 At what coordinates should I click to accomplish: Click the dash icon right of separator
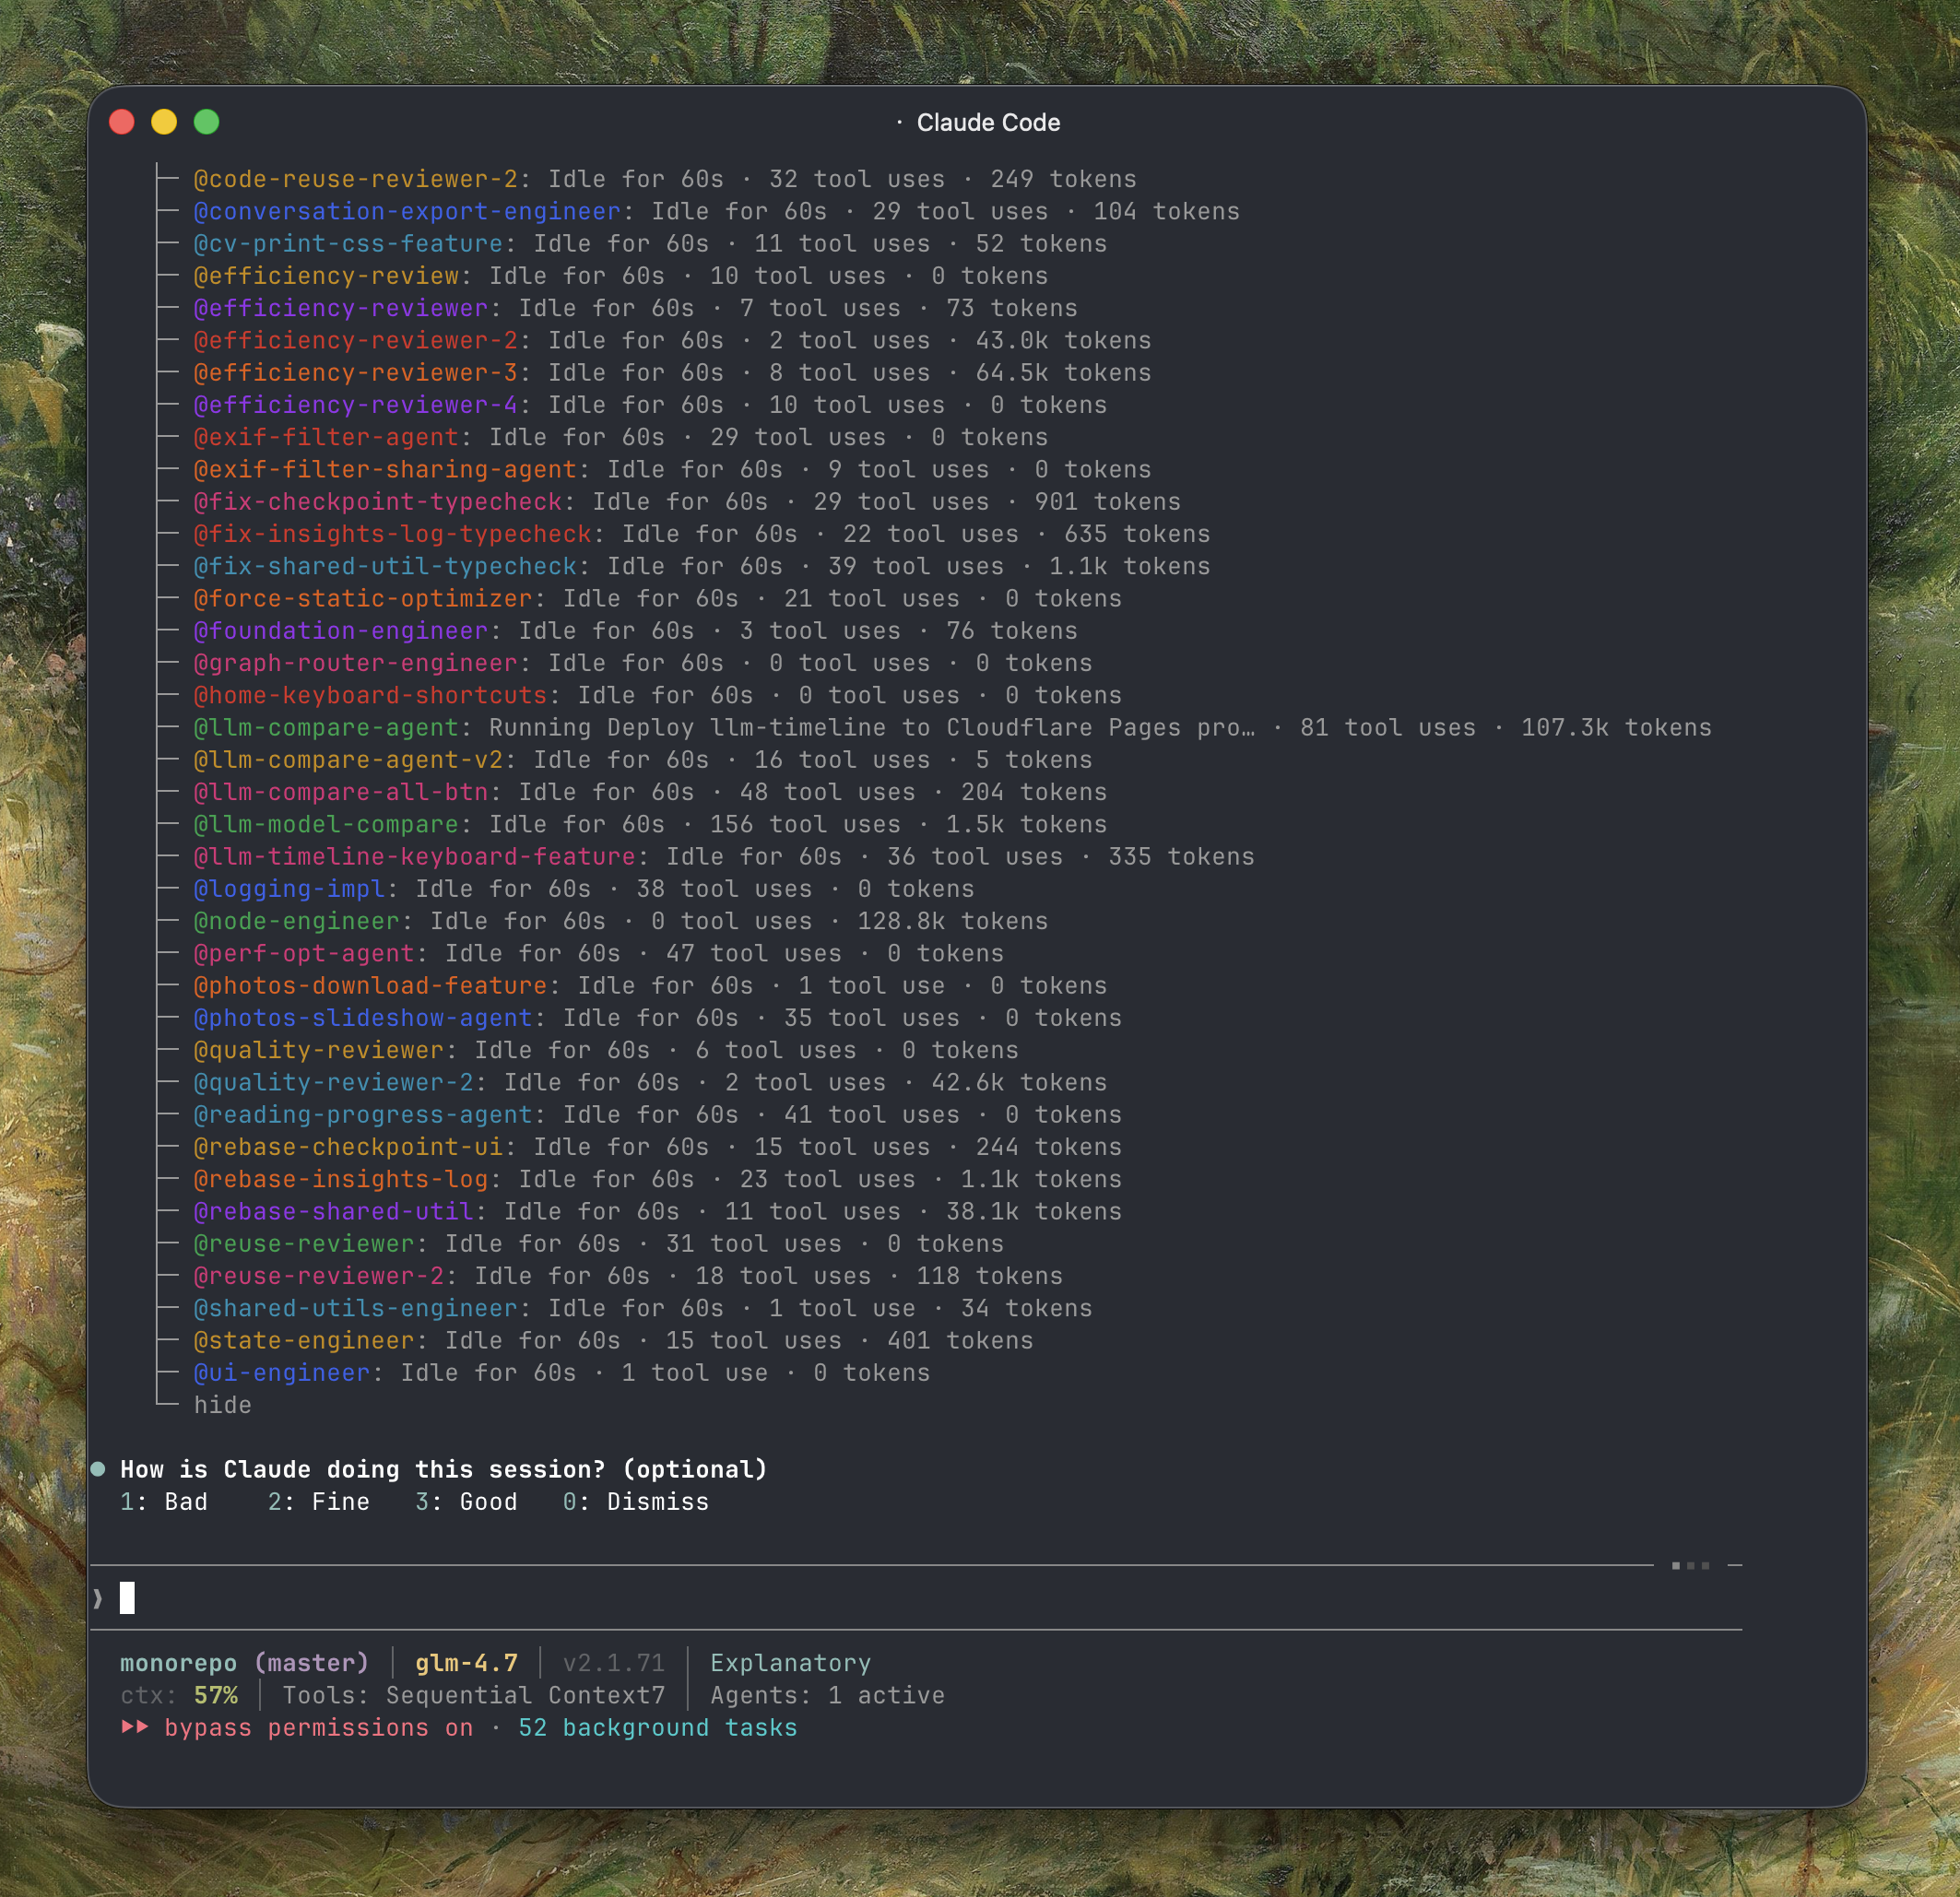(x=1735, y=1565)
